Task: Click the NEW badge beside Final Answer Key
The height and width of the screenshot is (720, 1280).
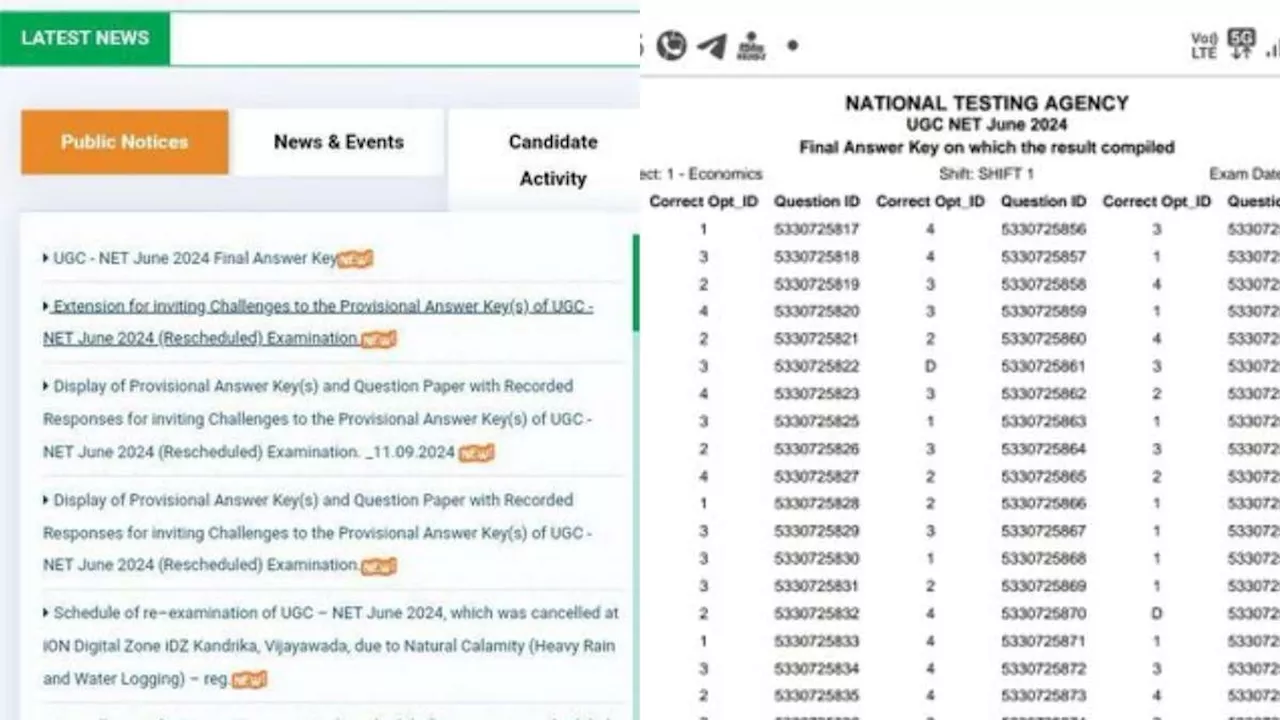Action: [x=355, y=259]
